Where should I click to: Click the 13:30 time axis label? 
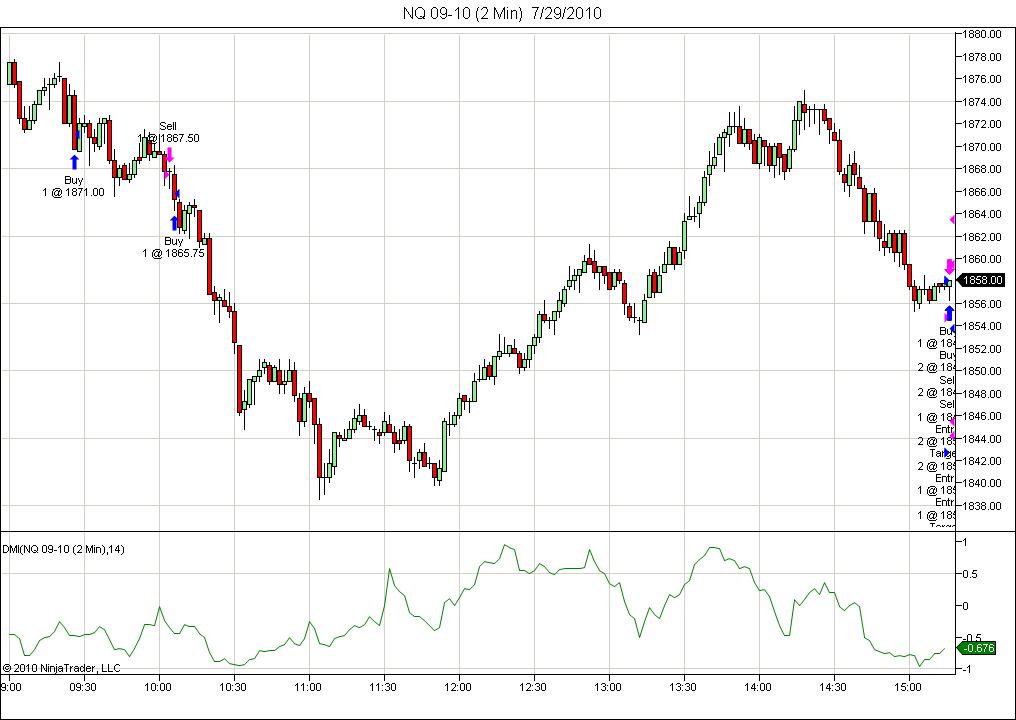tap(684, 687)
